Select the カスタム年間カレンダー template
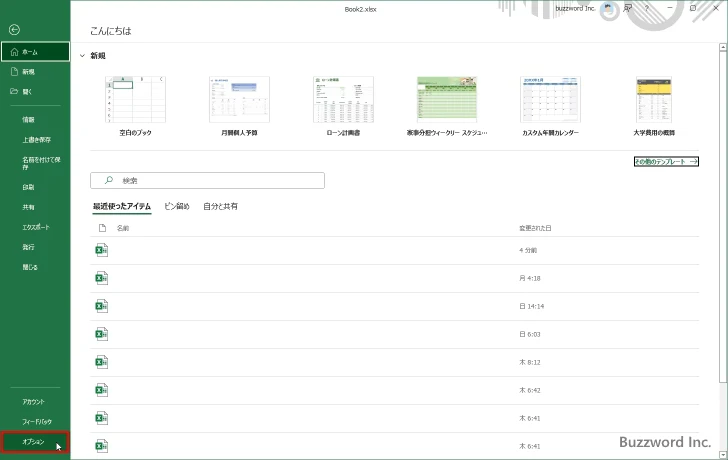This screenshot has width=728, height=460. click(550, 98)
